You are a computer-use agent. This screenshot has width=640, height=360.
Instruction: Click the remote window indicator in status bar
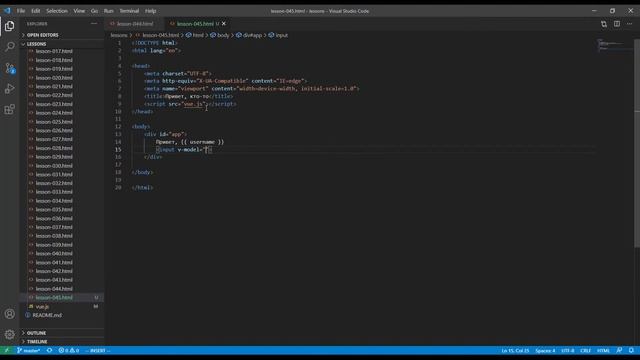tap(6, 351)
